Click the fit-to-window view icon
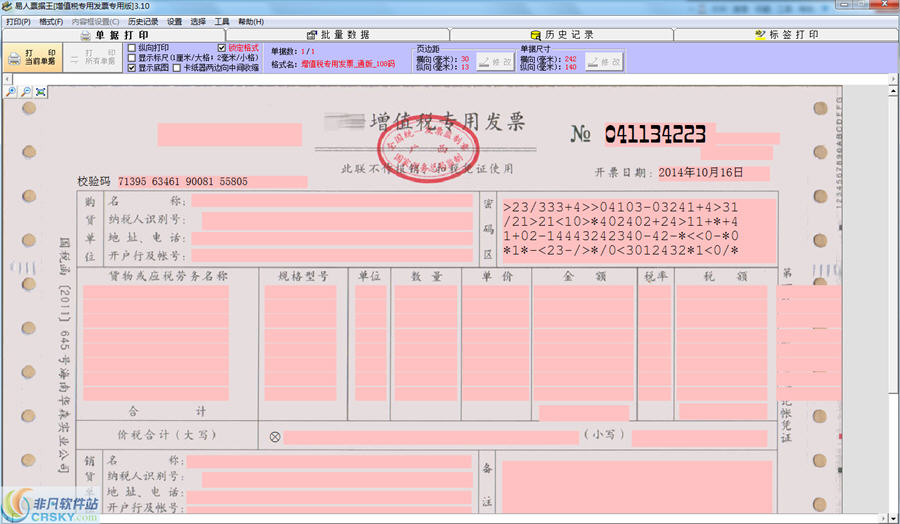 [41, 92]
